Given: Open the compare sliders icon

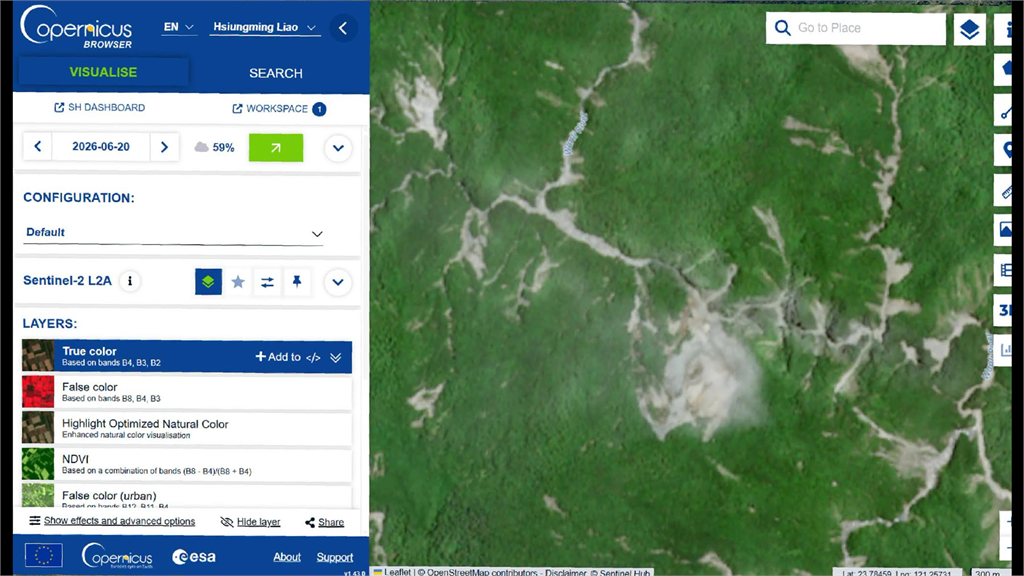Looking at the screenshot, I should pyautogui.click(x=267, y=281).
